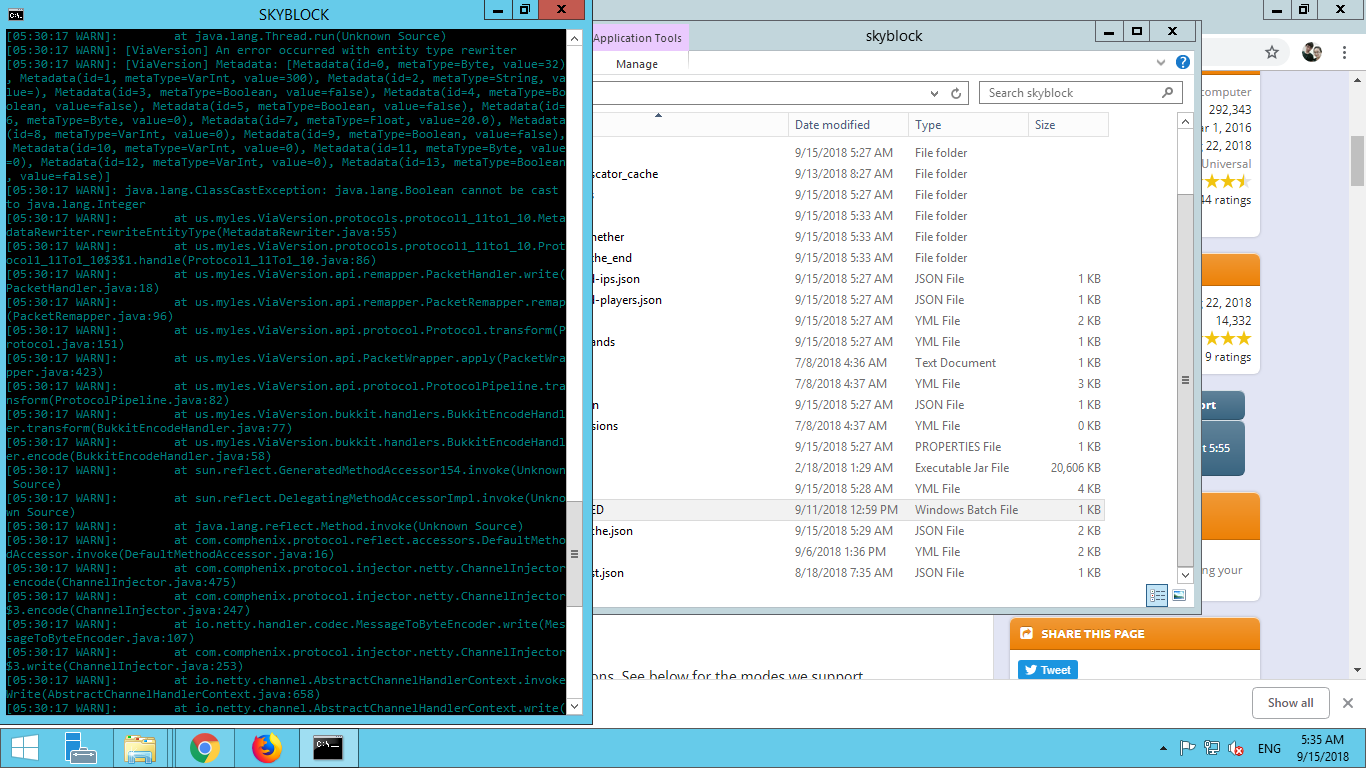Expand the Explorer ribbon chevron

coord(1161,62)
